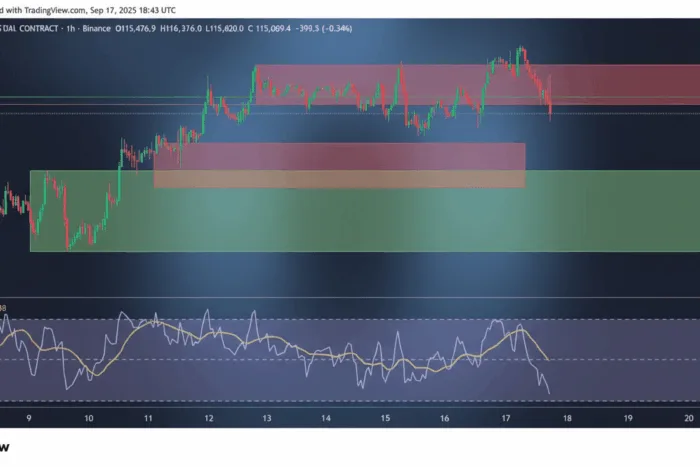Select the open price value O115,476.9
This screenshot has height=467, width=700.
point(135,29)
